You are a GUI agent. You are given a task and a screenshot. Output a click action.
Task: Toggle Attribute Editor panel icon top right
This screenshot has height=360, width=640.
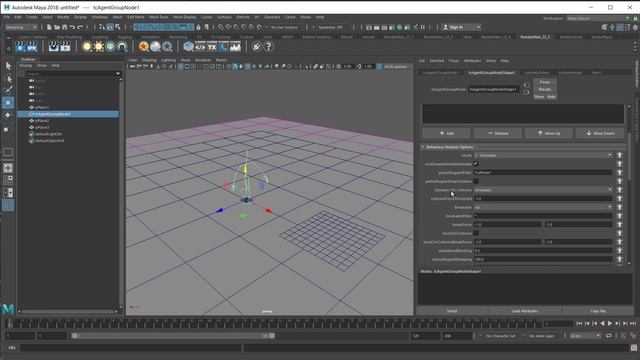[x=620, y=27]
